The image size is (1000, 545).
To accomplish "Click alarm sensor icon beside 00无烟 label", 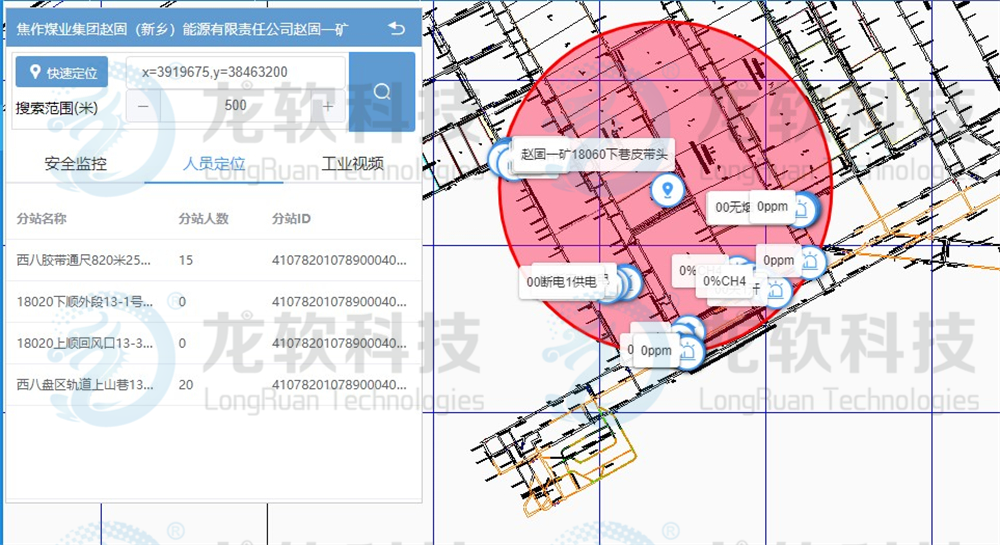I will tap(804, 209).
